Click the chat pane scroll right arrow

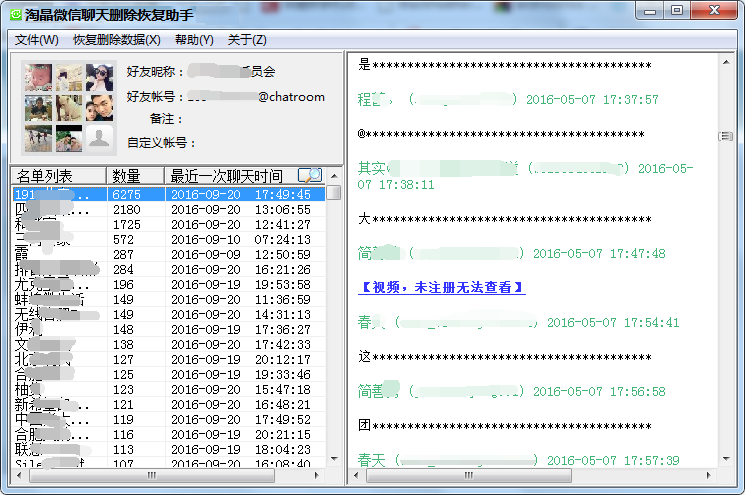[x=709, y=475]
